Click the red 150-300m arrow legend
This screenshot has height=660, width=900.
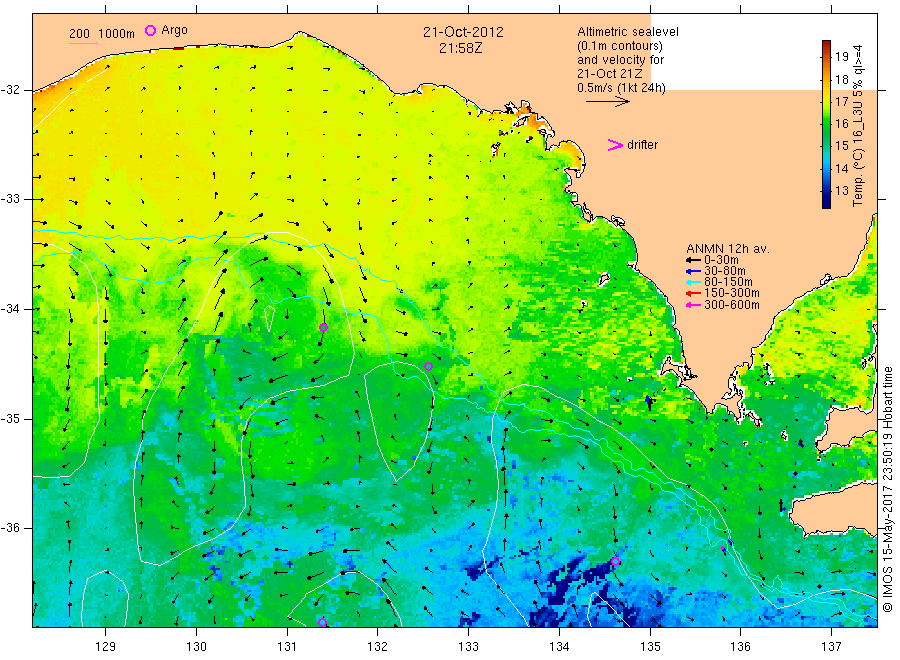tap(693, 293)
